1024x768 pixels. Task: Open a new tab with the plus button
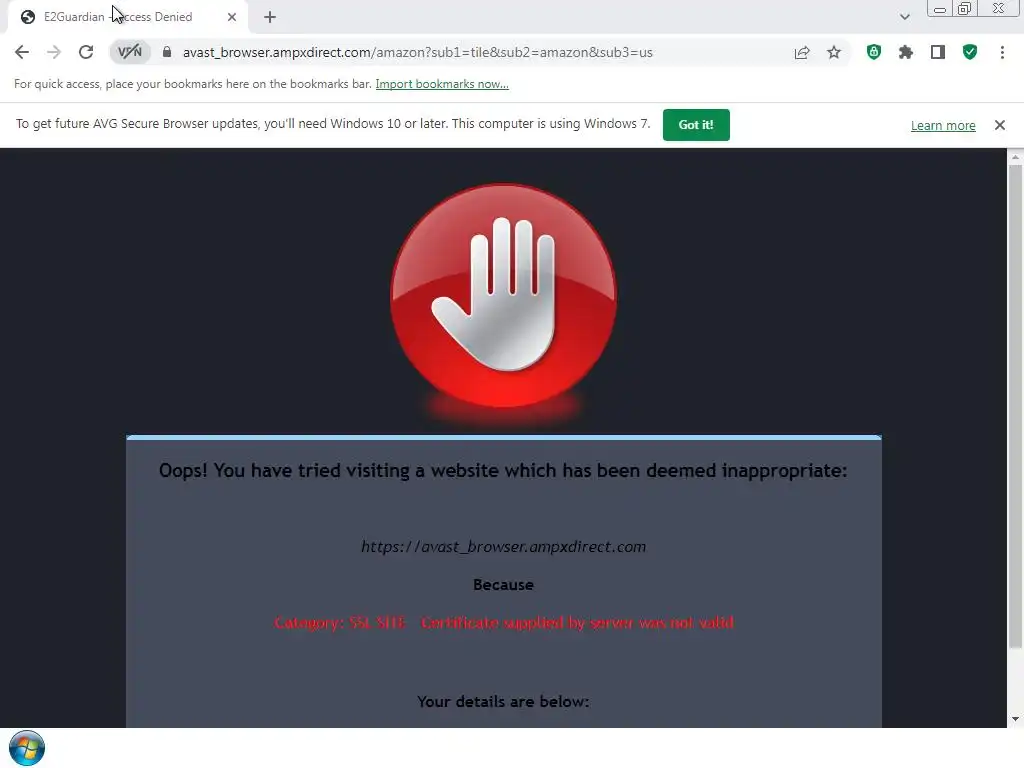coord(270,17)
